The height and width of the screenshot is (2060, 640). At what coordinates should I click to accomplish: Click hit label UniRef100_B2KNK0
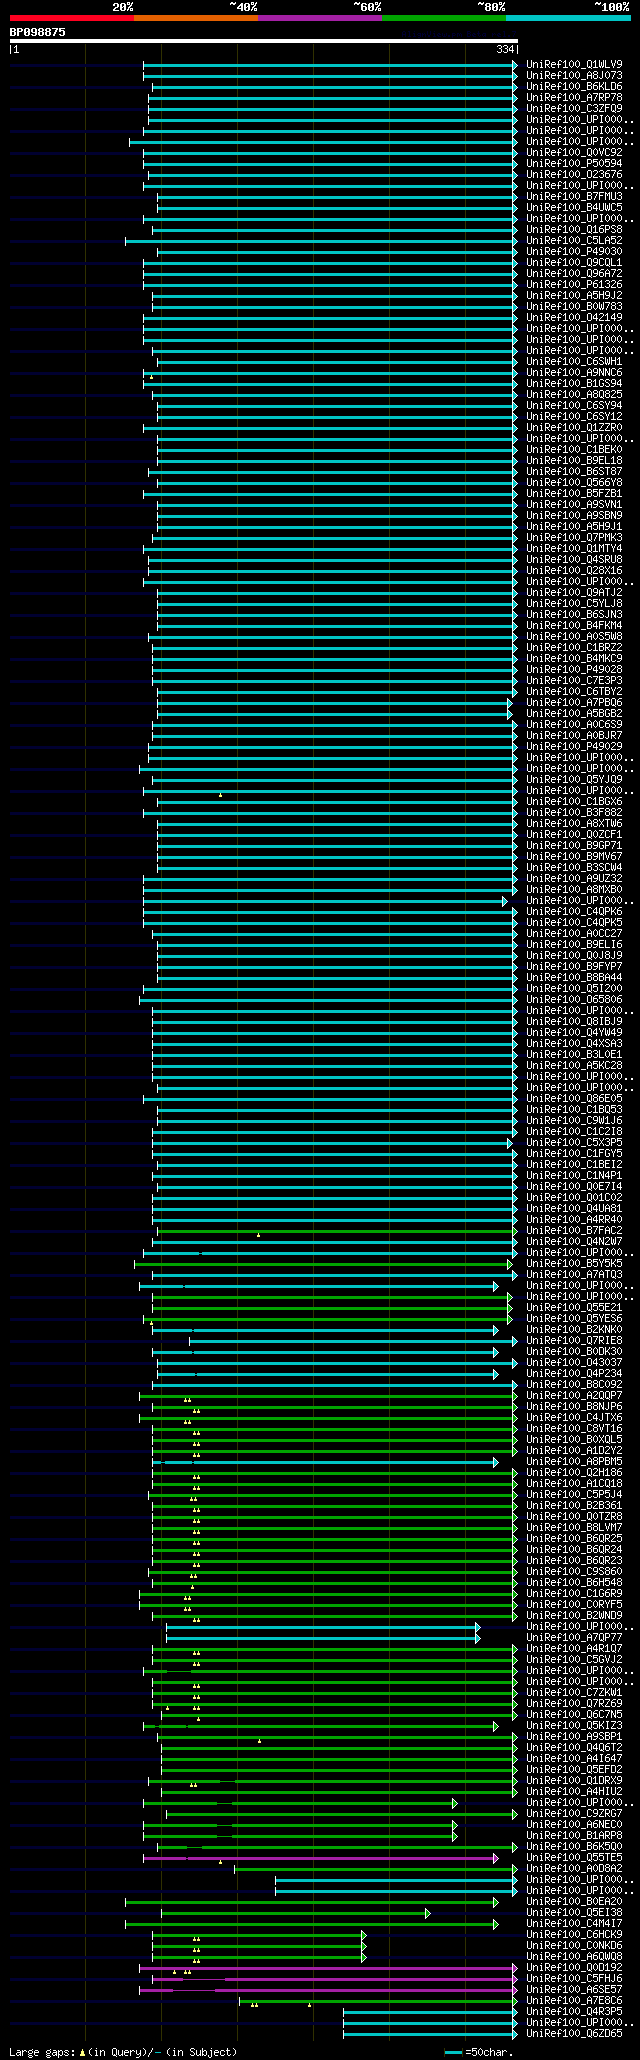pos(574,1329)
